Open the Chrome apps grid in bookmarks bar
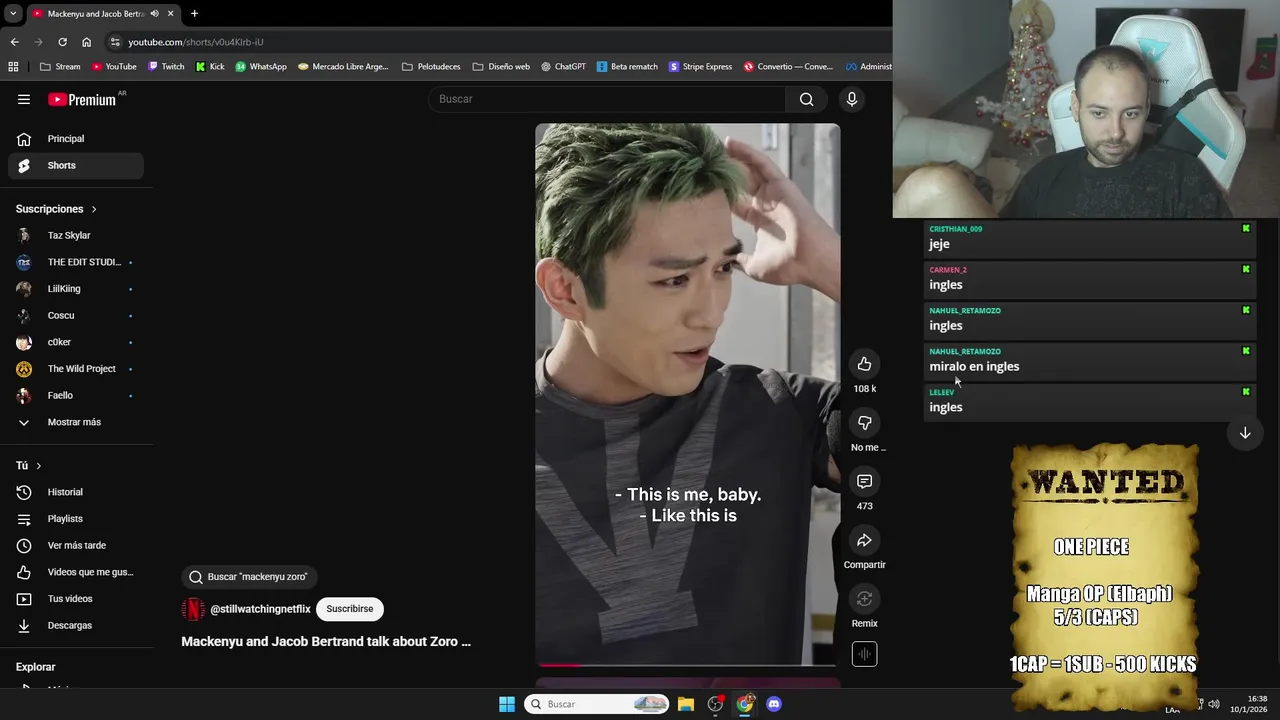This screenshot has width=1280, height=720. pyautogui.click(x=13, y=67)
